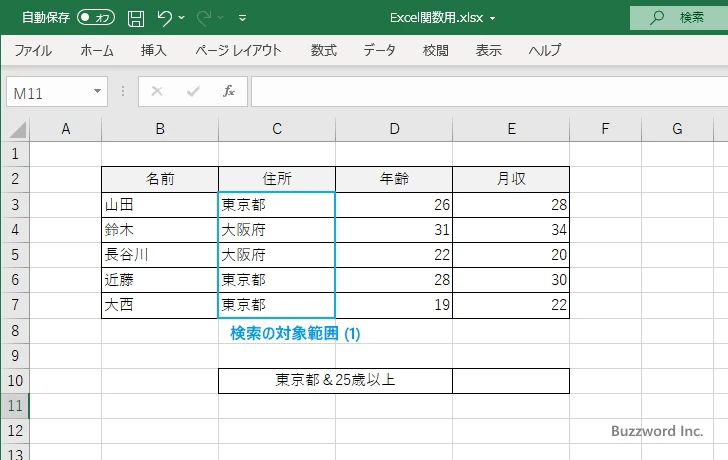Select row 11 header

point(15,406)
